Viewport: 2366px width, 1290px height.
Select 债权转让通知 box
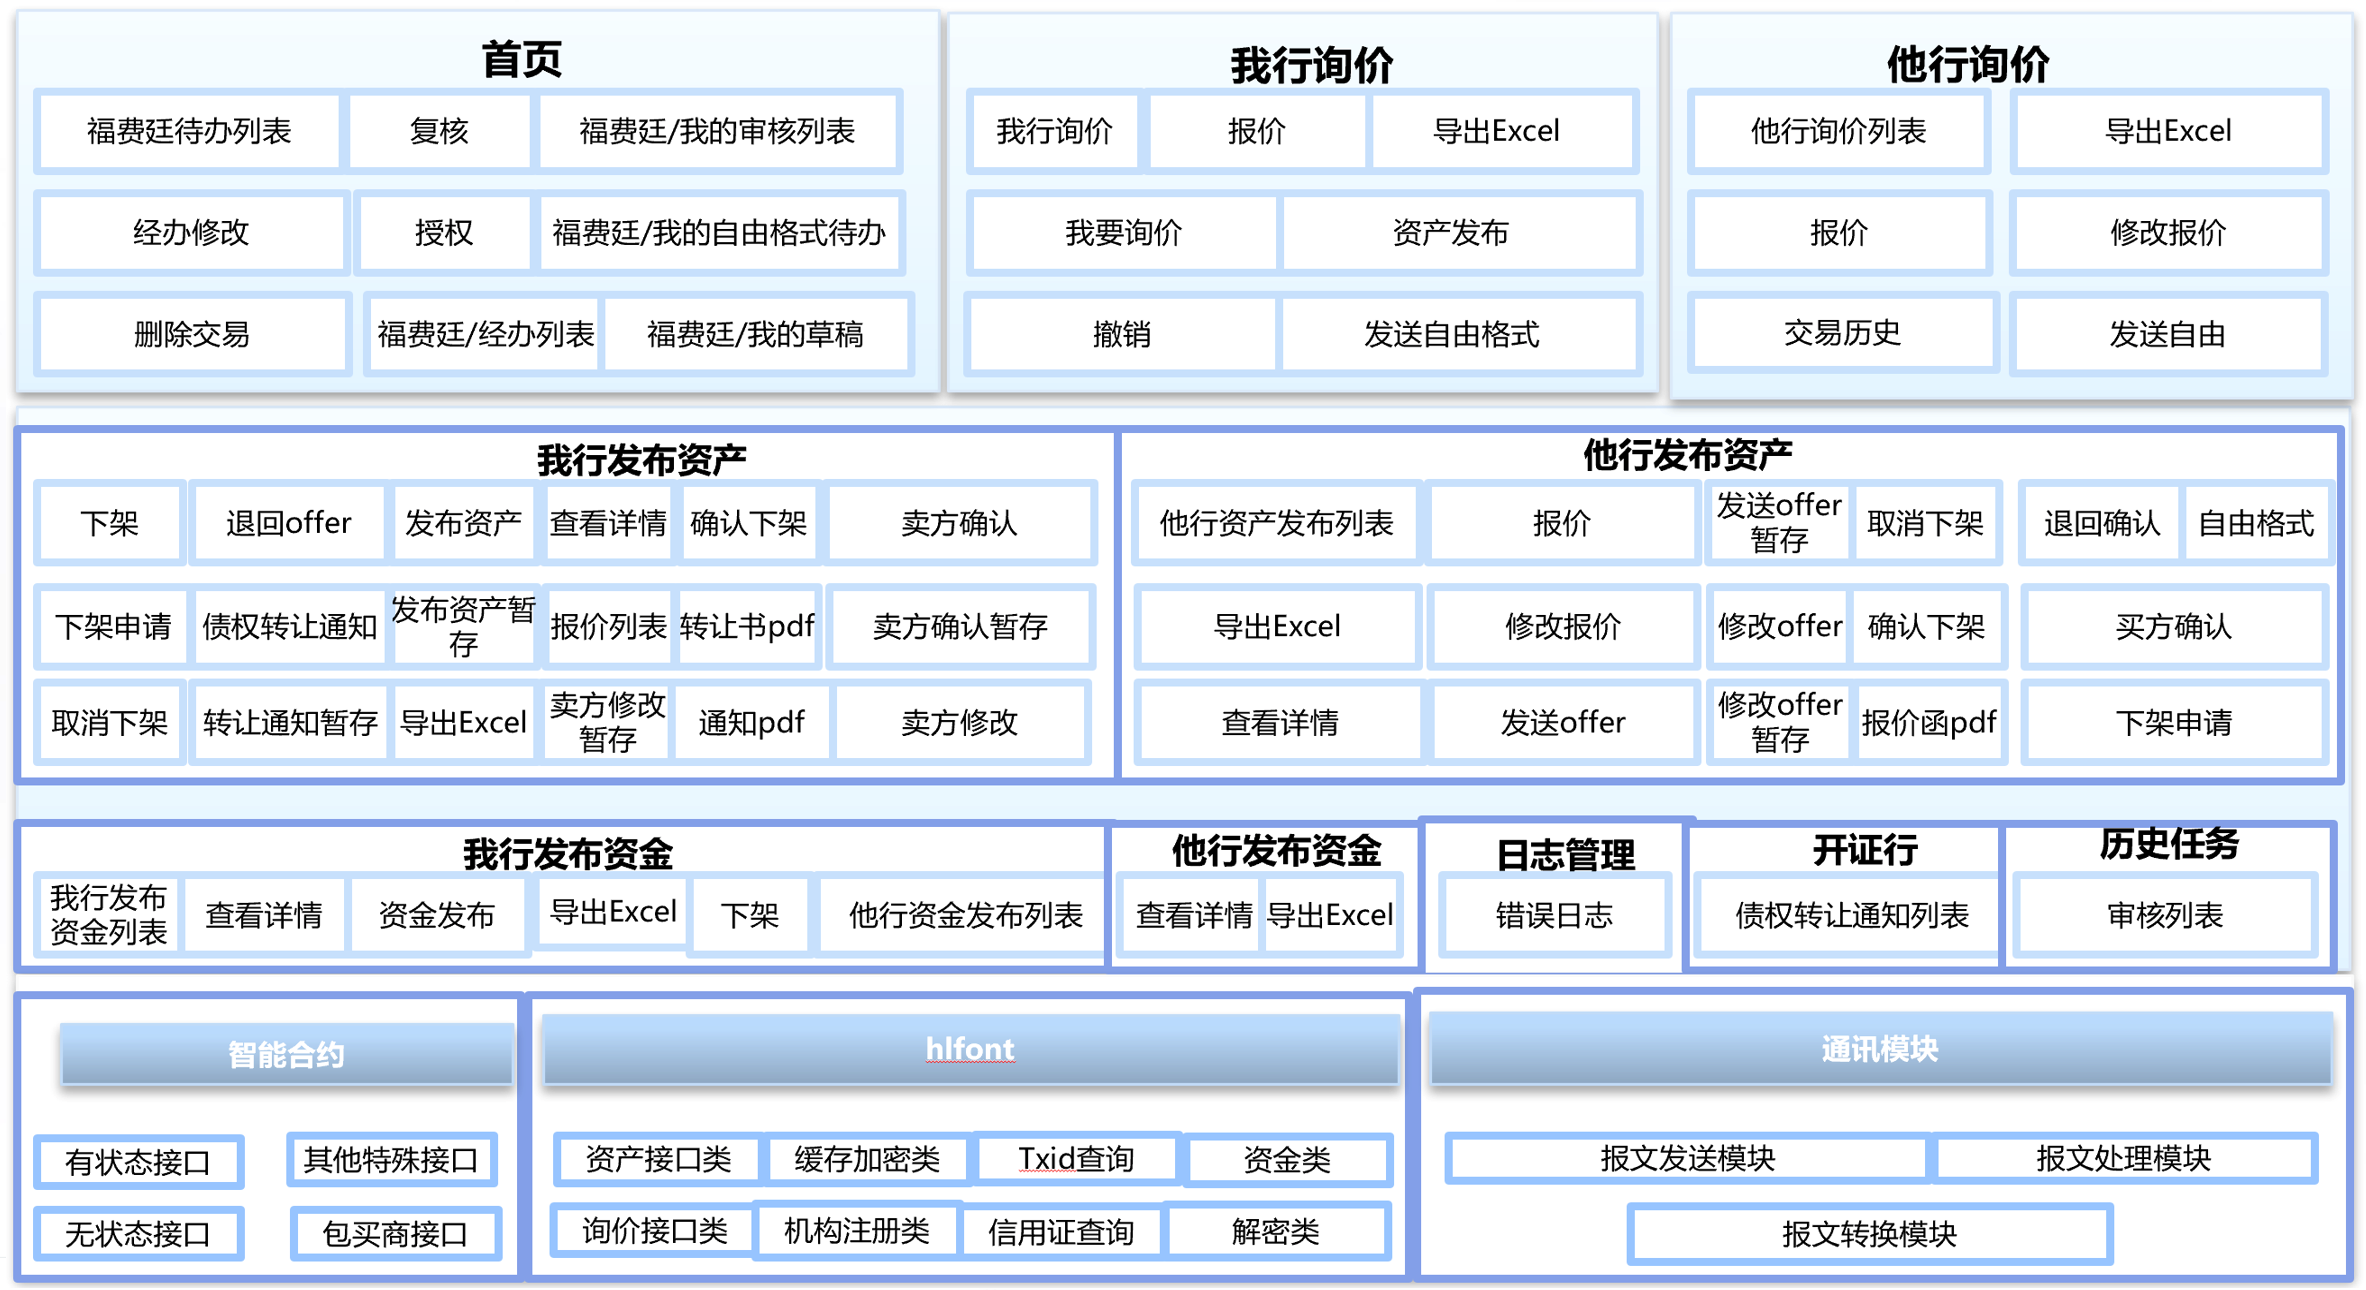coord(289,627)
